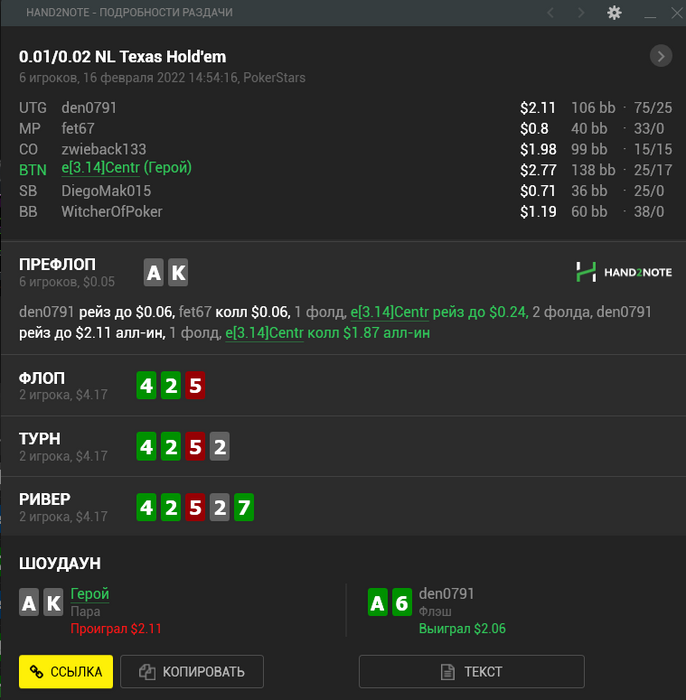This screenshot has height=700, width=686.
Task: Click den0791 name in showdown section
Action: pos(446,594)
